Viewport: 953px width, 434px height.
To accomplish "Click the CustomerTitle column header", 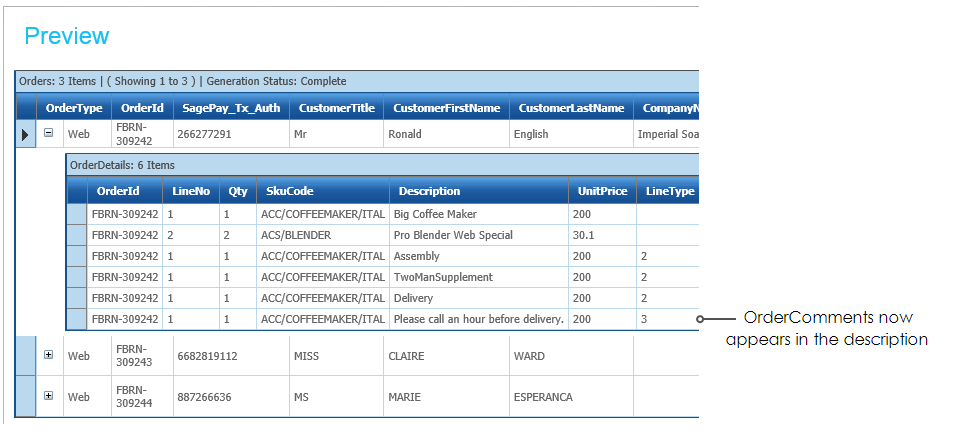I will coord(335,108).
